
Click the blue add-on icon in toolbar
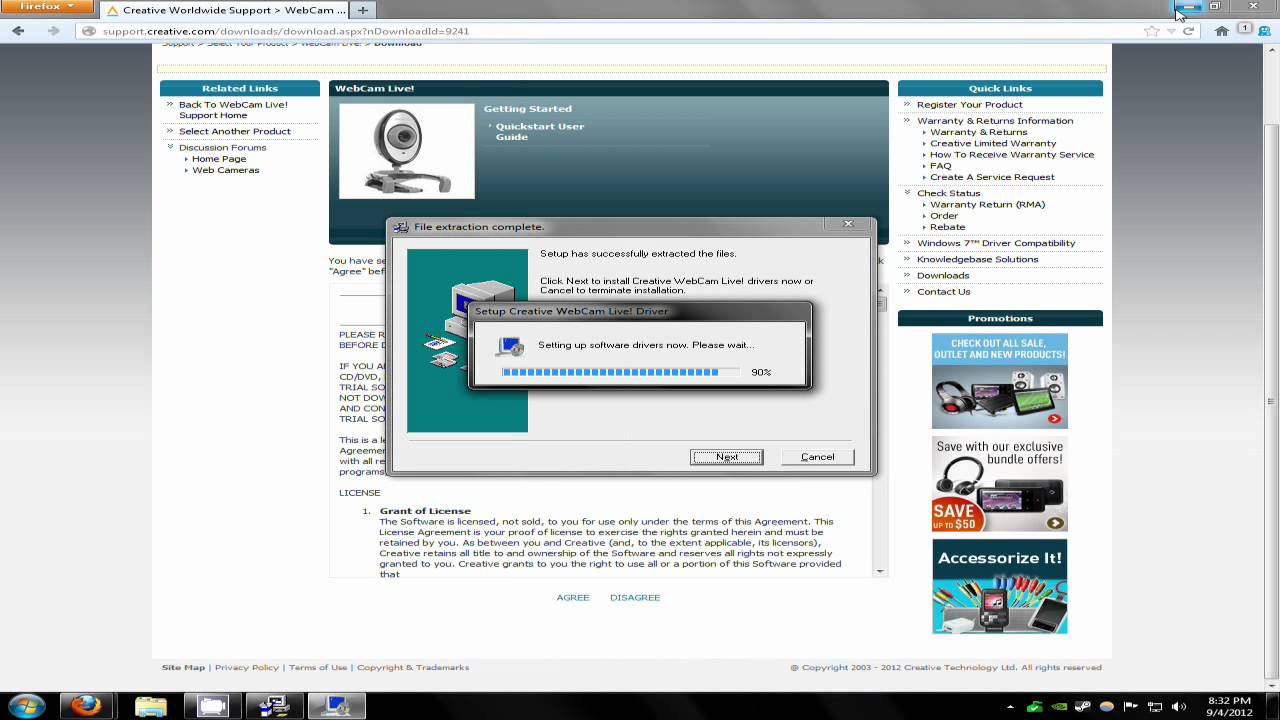pyautogui.click(x=1265, y=31)
